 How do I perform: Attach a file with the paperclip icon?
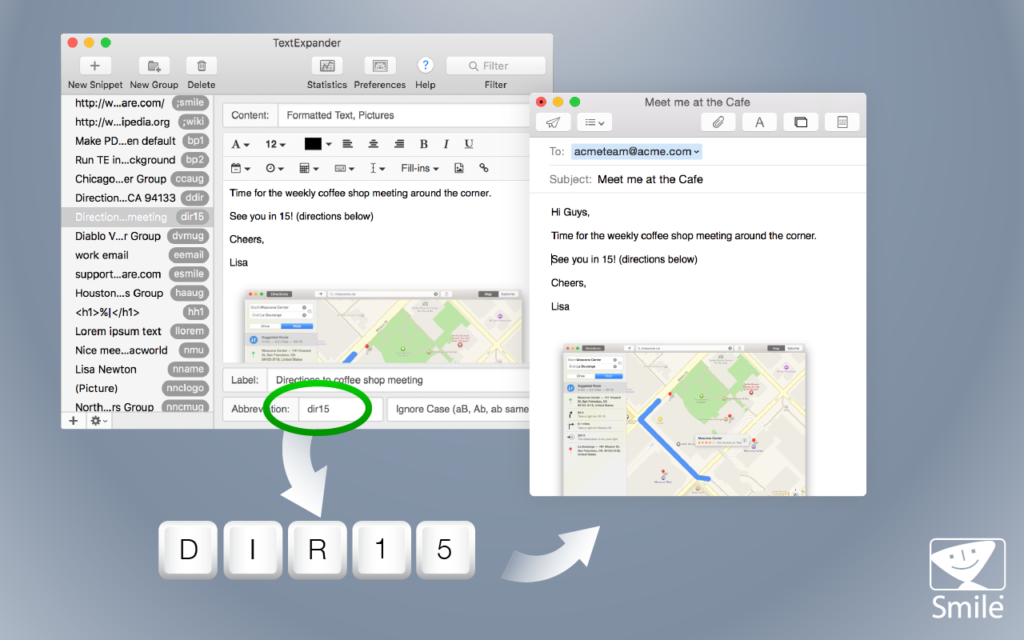[x=718, y=121]
